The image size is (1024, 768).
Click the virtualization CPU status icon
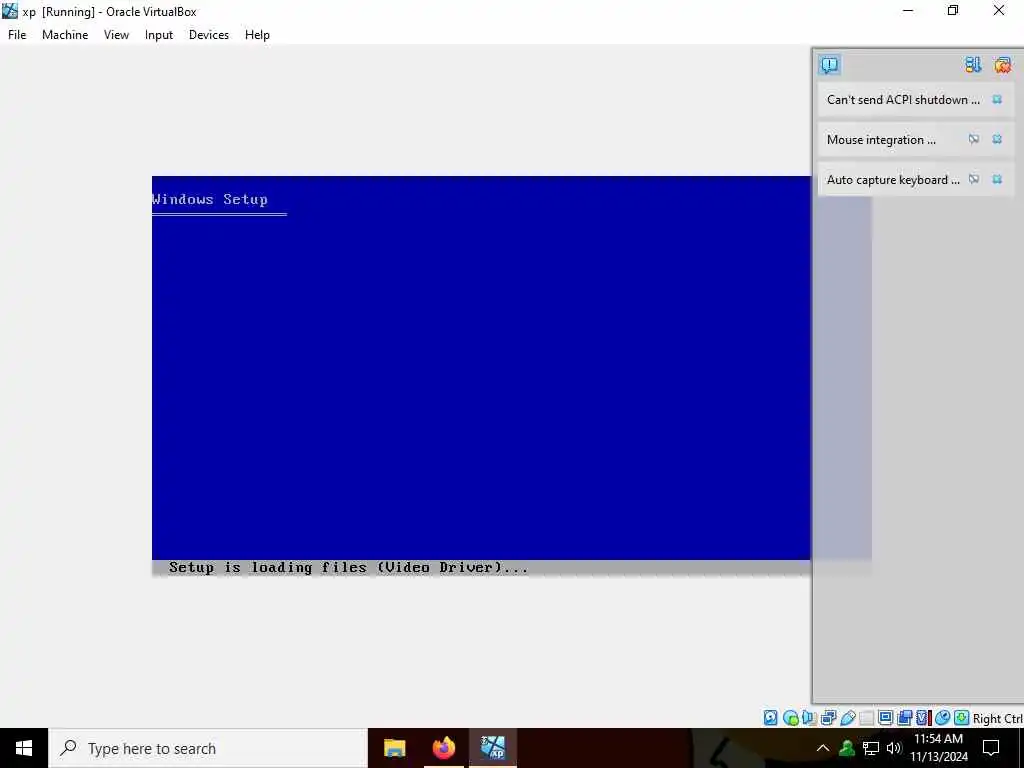coord(923,718)
